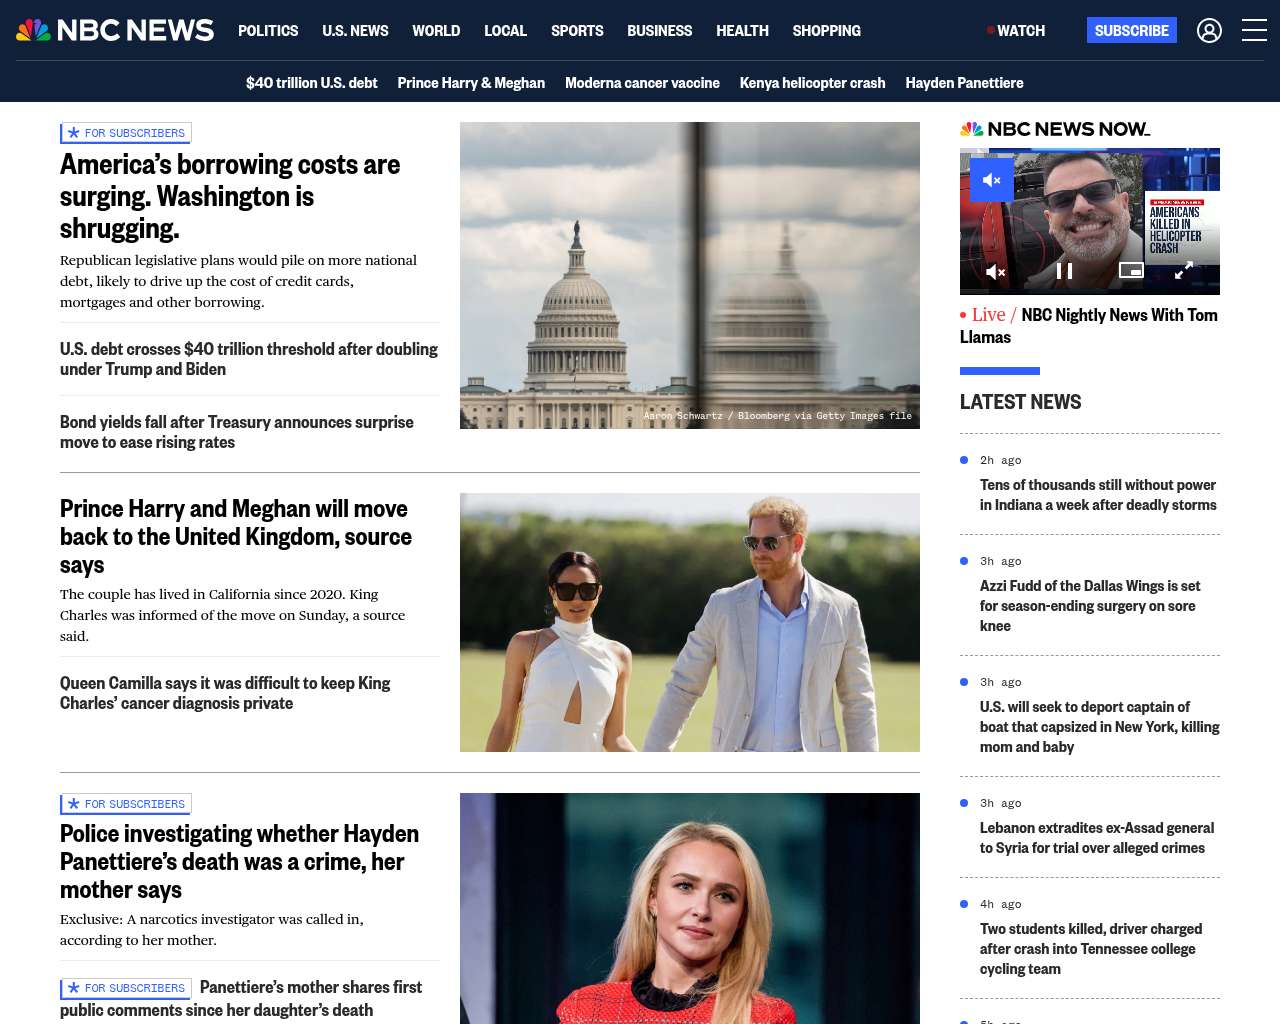Open the Prince Harry & Meghan trending topic
Image resolution: width=1280 pixels, height=1024 pixels.
(x=471, y=83)
